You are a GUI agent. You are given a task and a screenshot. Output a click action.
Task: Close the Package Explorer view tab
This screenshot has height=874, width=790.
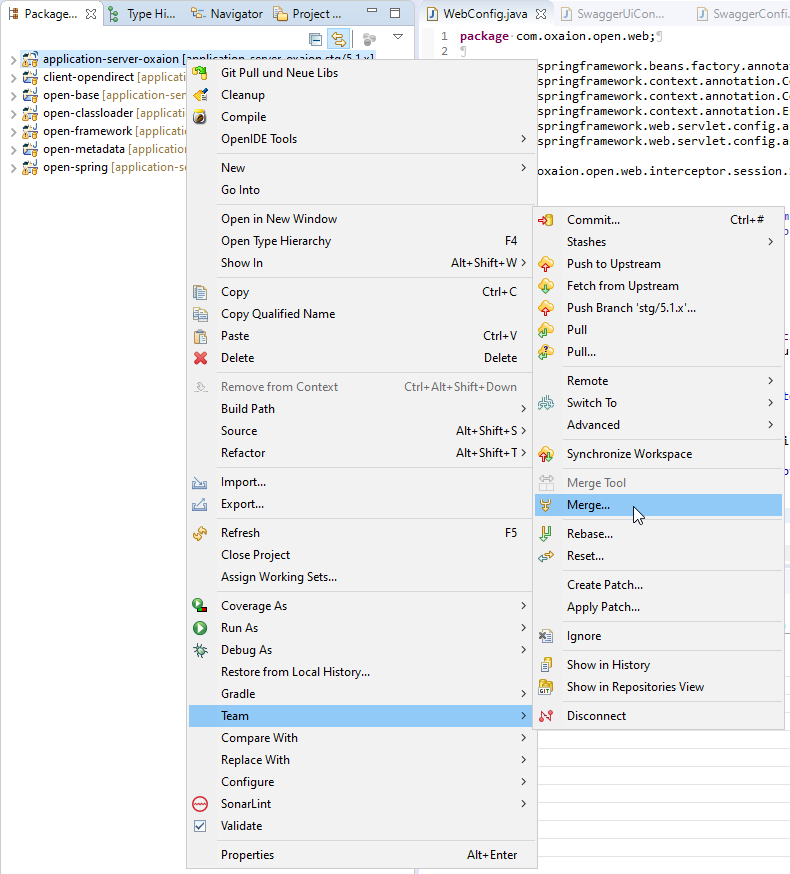point(91,14)
